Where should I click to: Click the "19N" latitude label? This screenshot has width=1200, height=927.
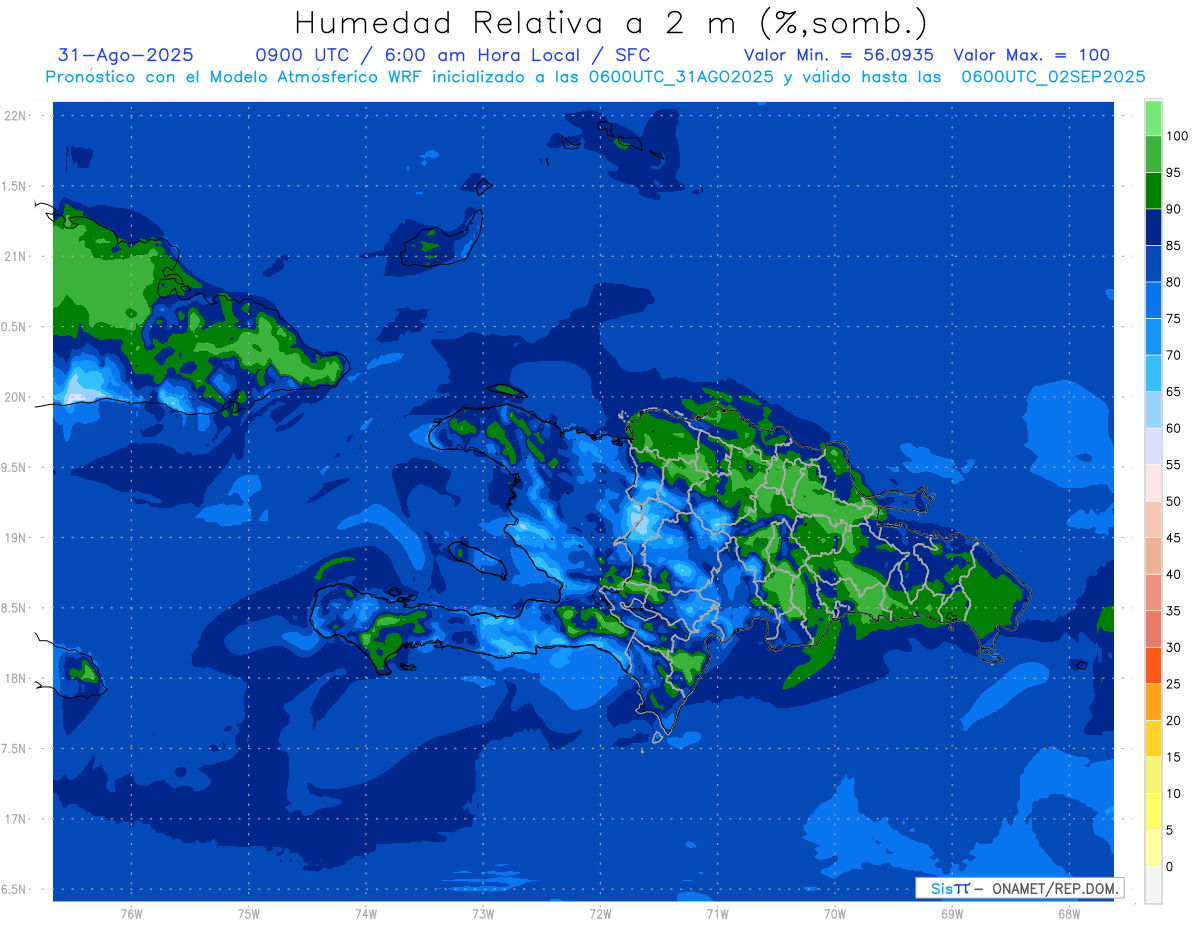[16, 537]
